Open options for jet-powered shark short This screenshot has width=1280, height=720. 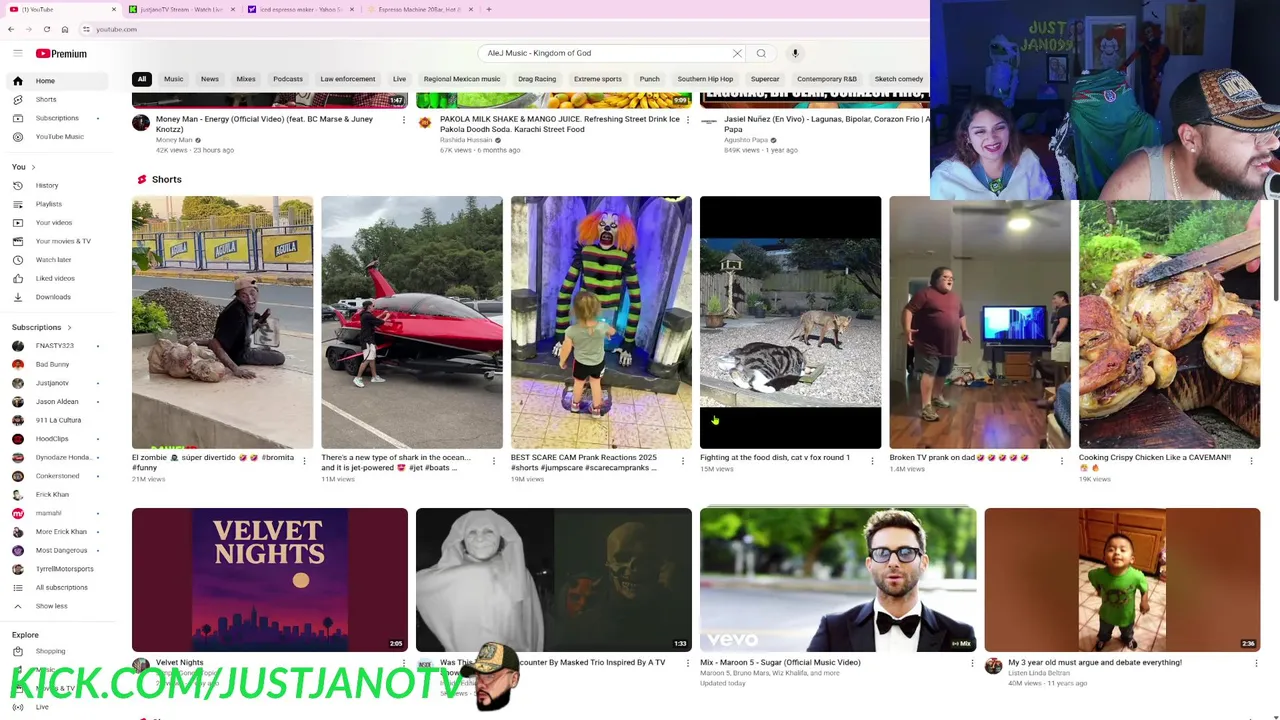(494, 461)
